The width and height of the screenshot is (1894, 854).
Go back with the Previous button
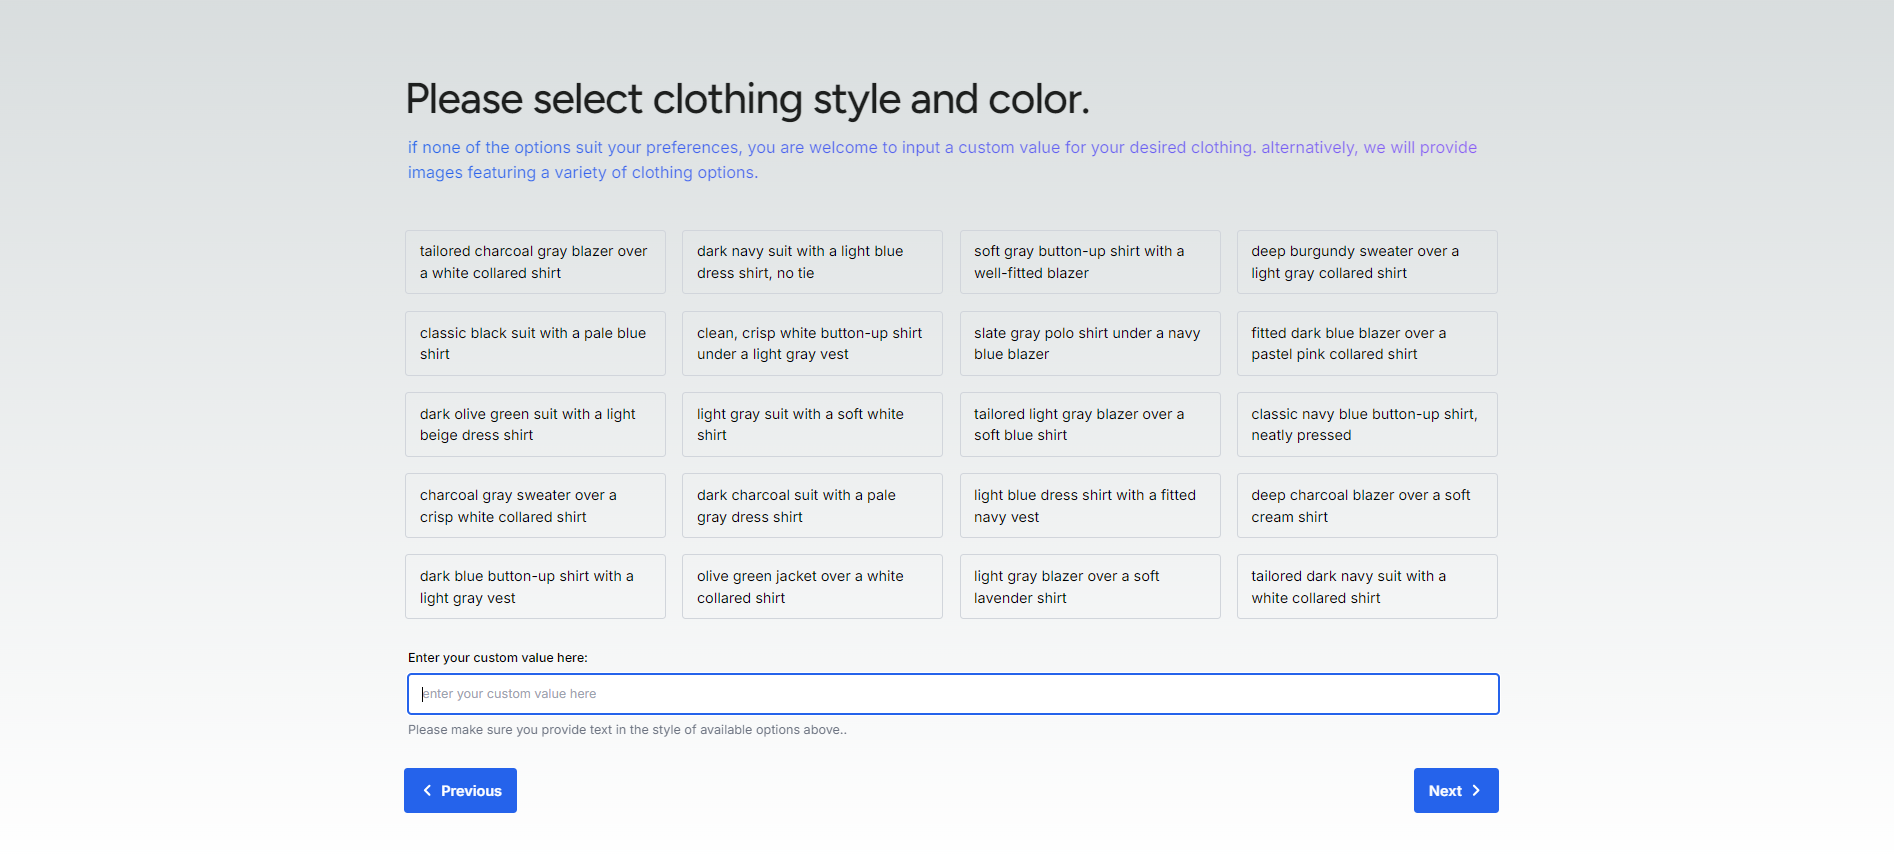460,790
